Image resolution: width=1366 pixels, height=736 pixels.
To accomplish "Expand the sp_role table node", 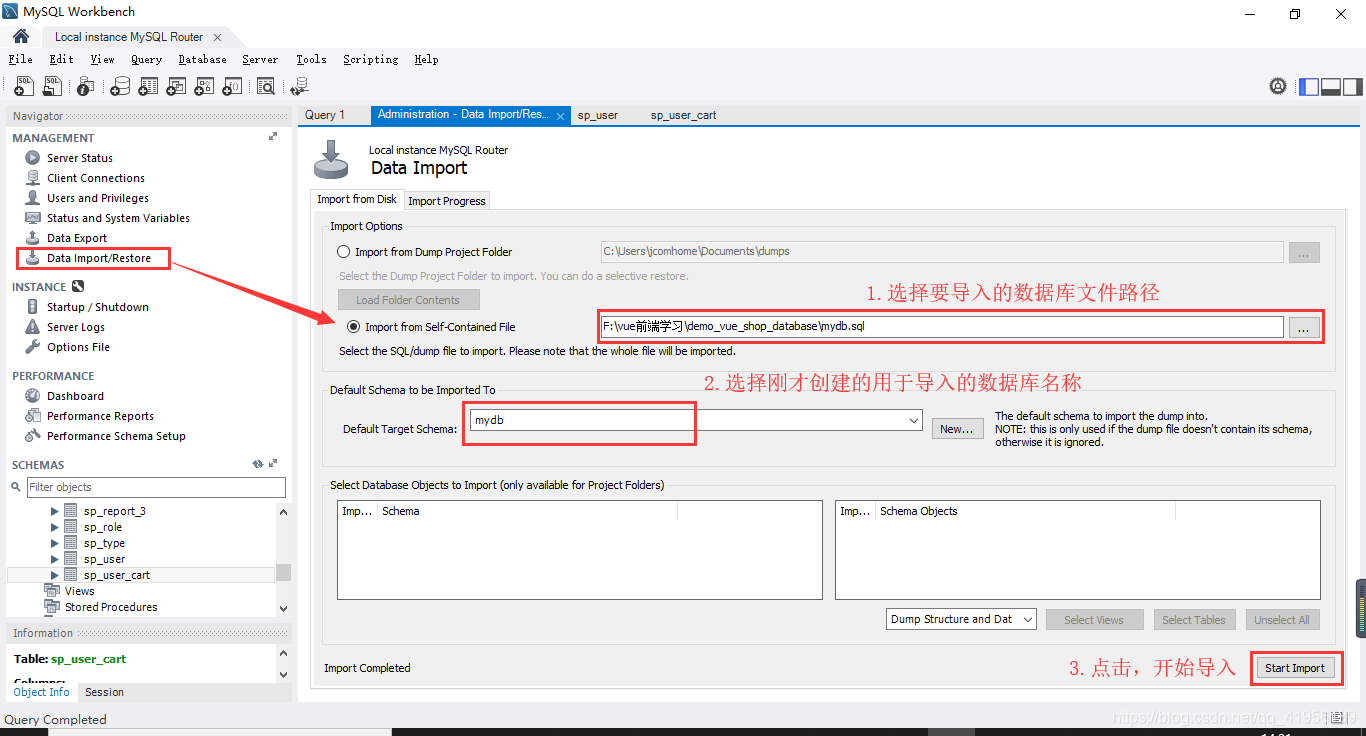I will tap(55, 527).
